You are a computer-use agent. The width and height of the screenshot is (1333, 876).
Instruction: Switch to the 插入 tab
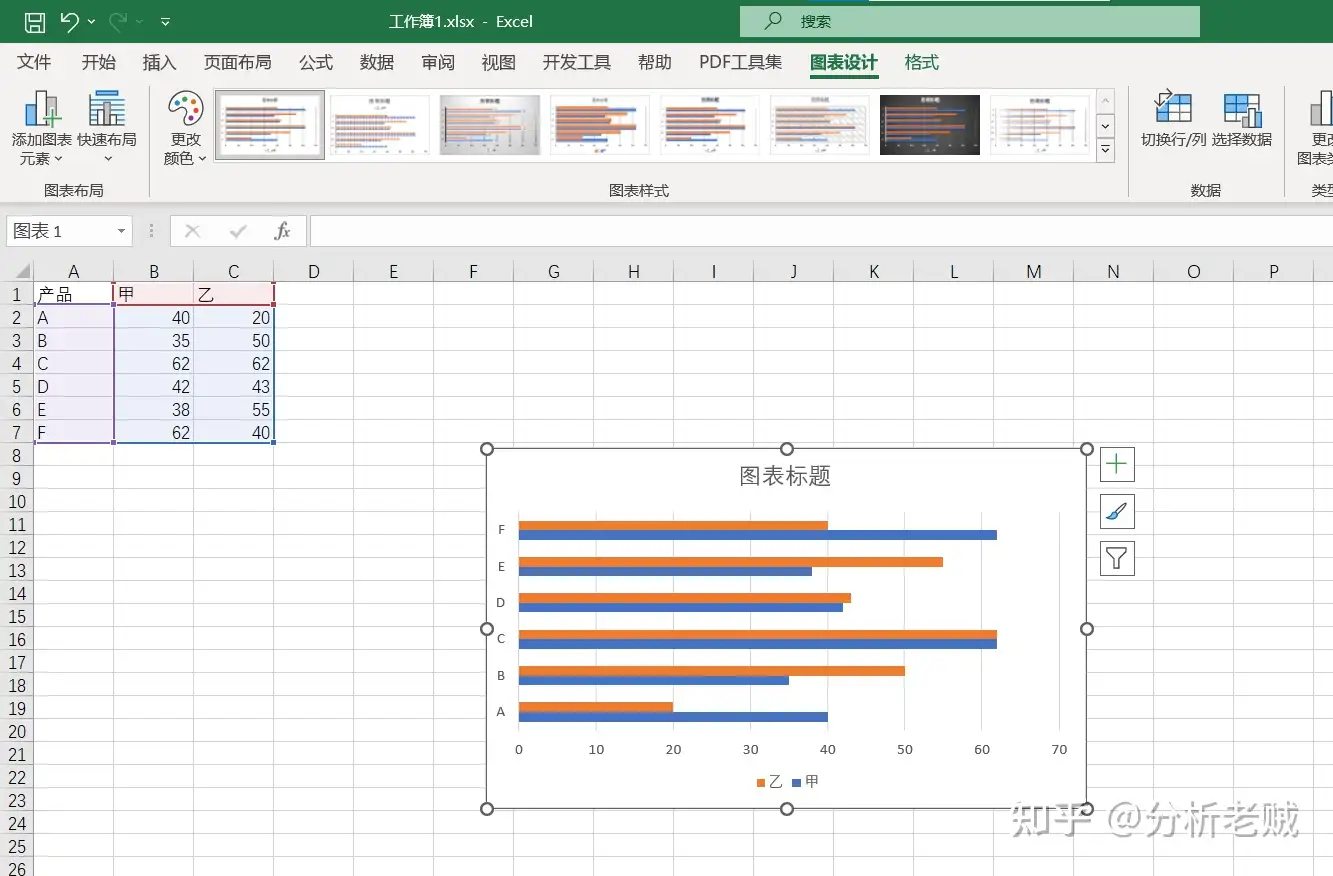coord(159,62)
